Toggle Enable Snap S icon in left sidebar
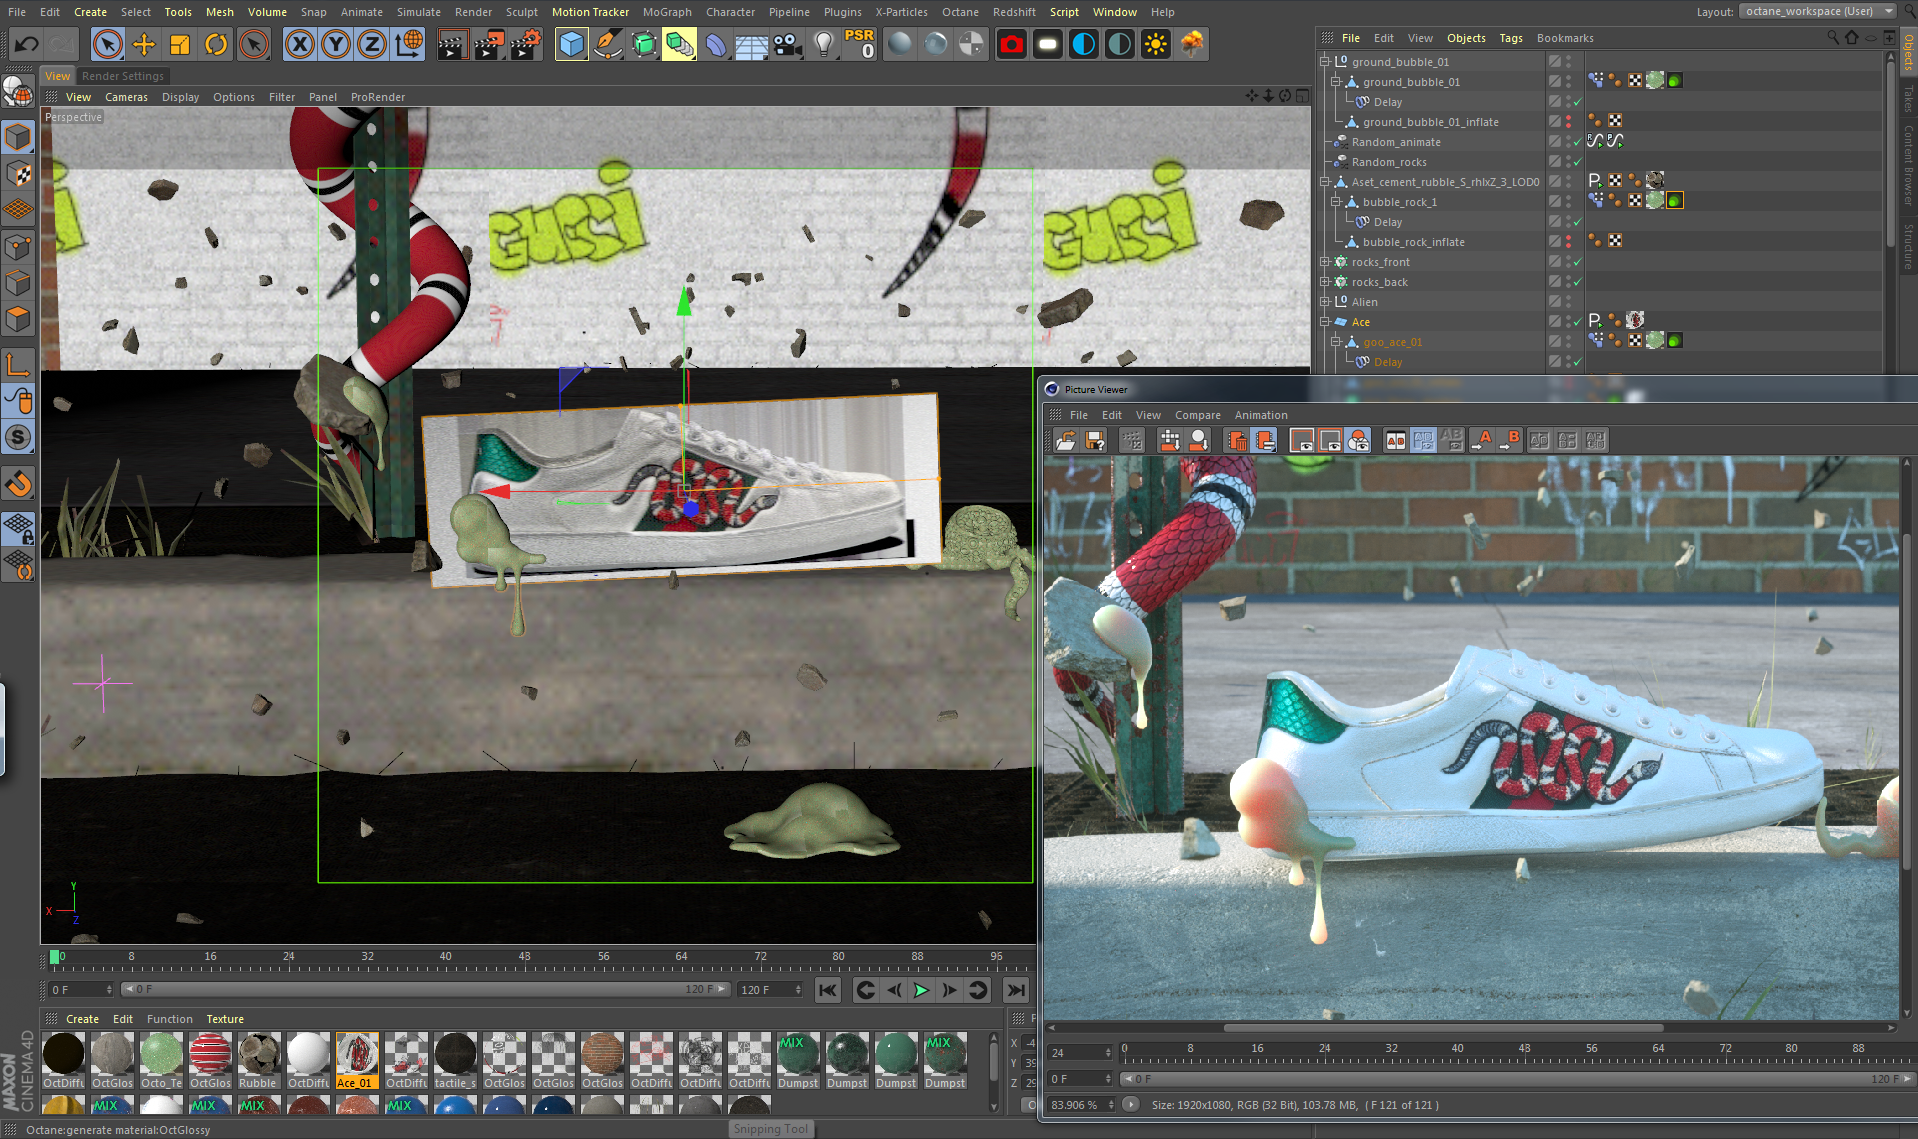The width and height of the screenshot is (1918, 1139). [18, 437]
